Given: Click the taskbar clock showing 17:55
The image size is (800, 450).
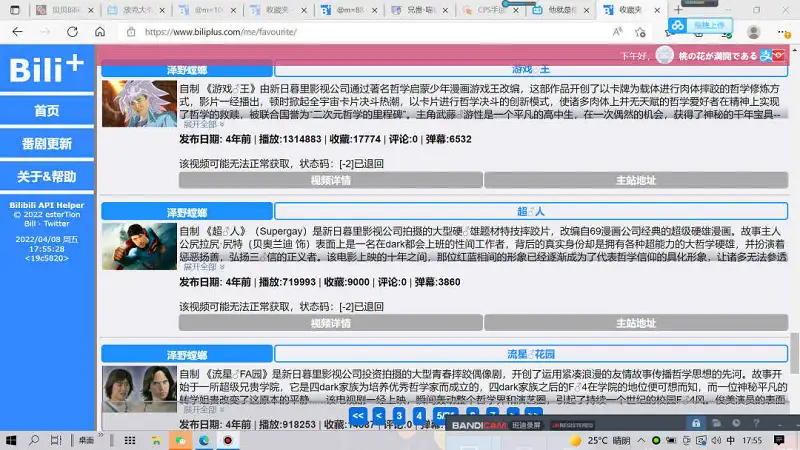Looking at the screenshot, I should [x=752, y=440].
